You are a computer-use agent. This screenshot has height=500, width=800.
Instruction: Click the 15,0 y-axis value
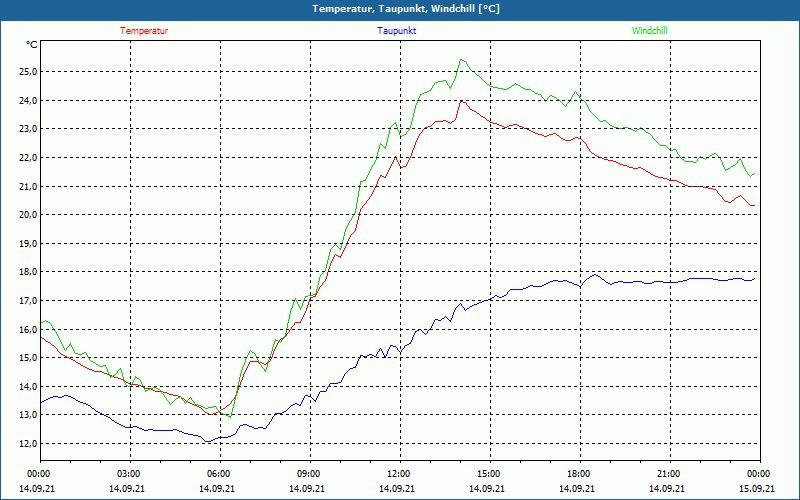coord(28,358)
